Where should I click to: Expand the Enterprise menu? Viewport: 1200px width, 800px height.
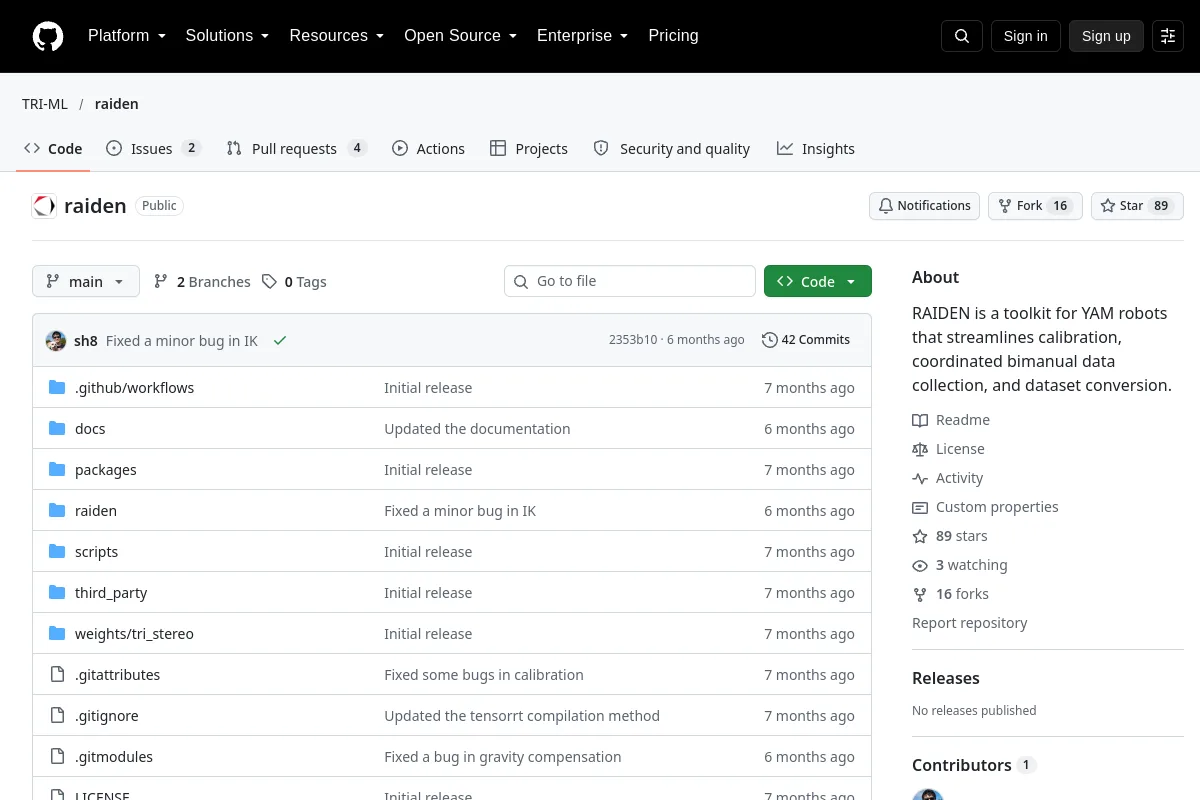(x=582, y=36)
